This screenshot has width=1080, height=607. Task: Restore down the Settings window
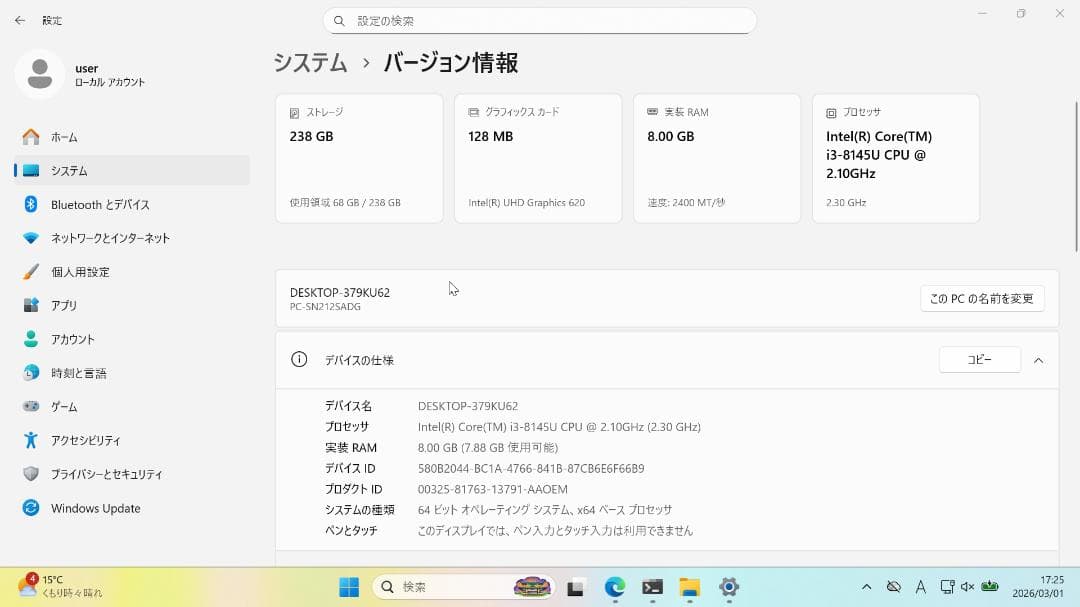(x=1021, y=14)
